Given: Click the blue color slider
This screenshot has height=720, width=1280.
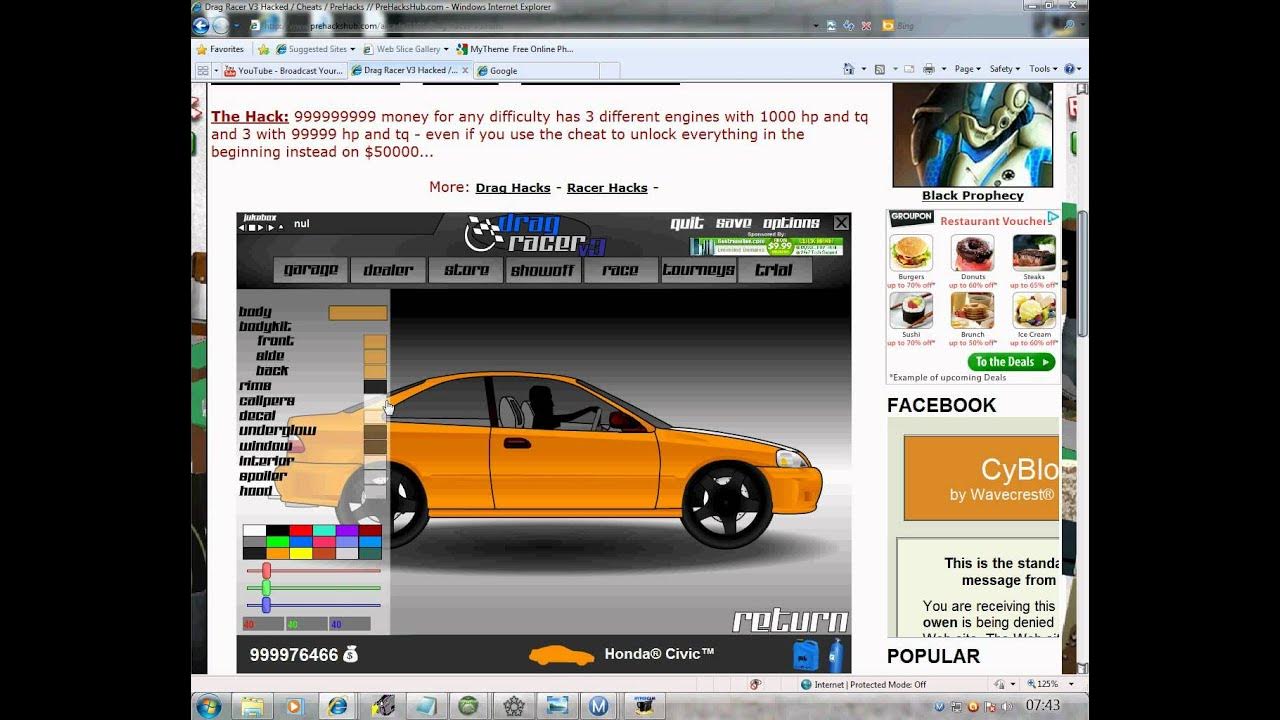Looking at the screenshot, I should click(266, 605).
